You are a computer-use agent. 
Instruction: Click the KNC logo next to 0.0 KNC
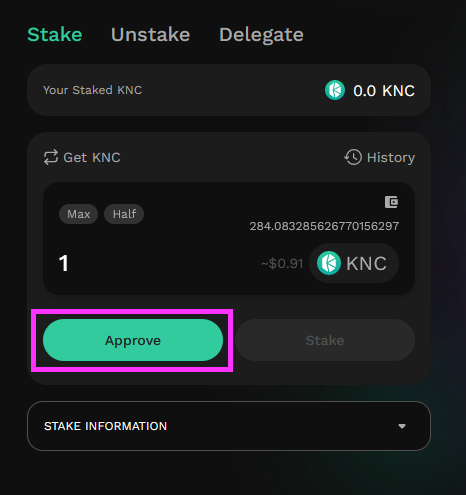pyautogui.click(x=335, y=90)
